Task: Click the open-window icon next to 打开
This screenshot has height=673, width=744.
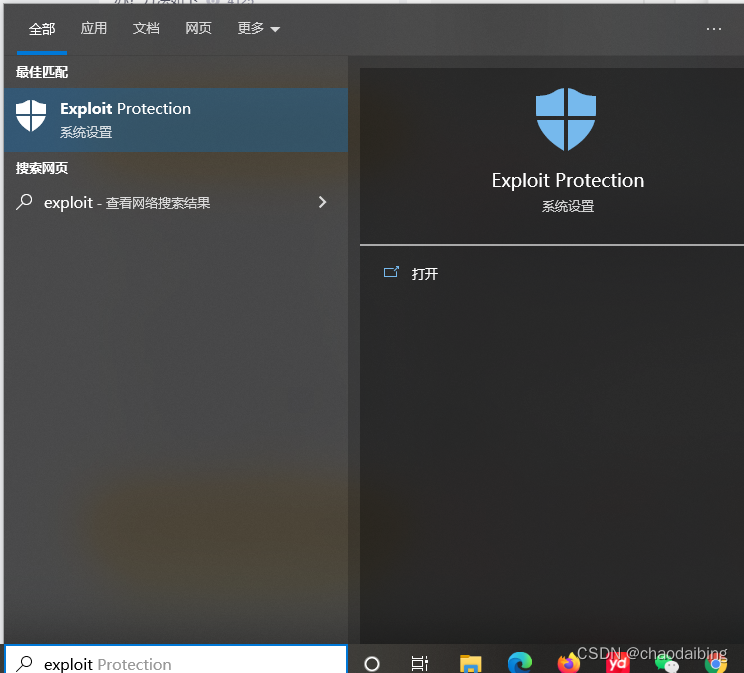Action: (x=391, y=272)
